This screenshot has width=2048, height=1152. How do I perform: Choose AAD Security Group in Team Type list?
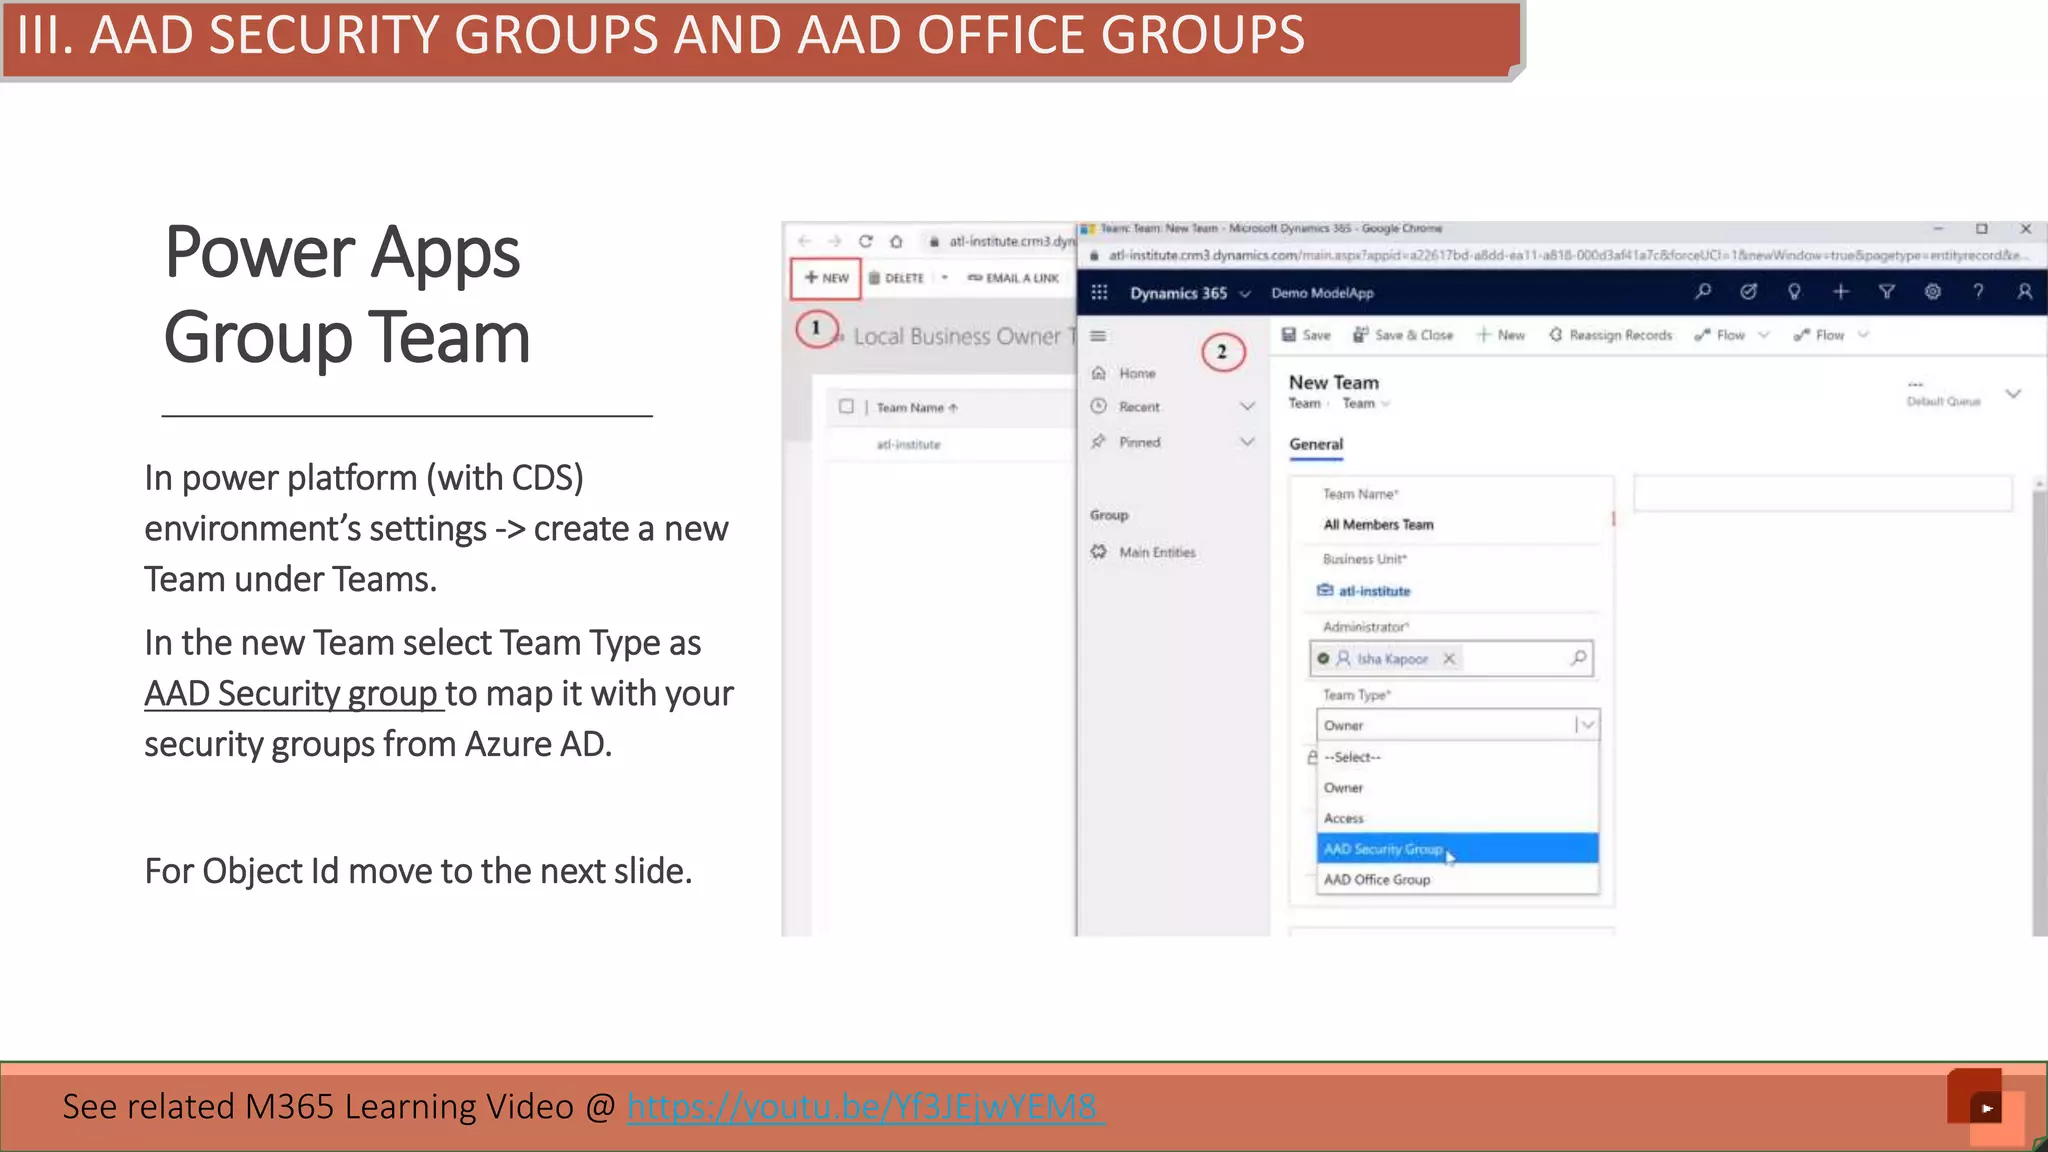pyautogui.click(x=1457, y=848)
